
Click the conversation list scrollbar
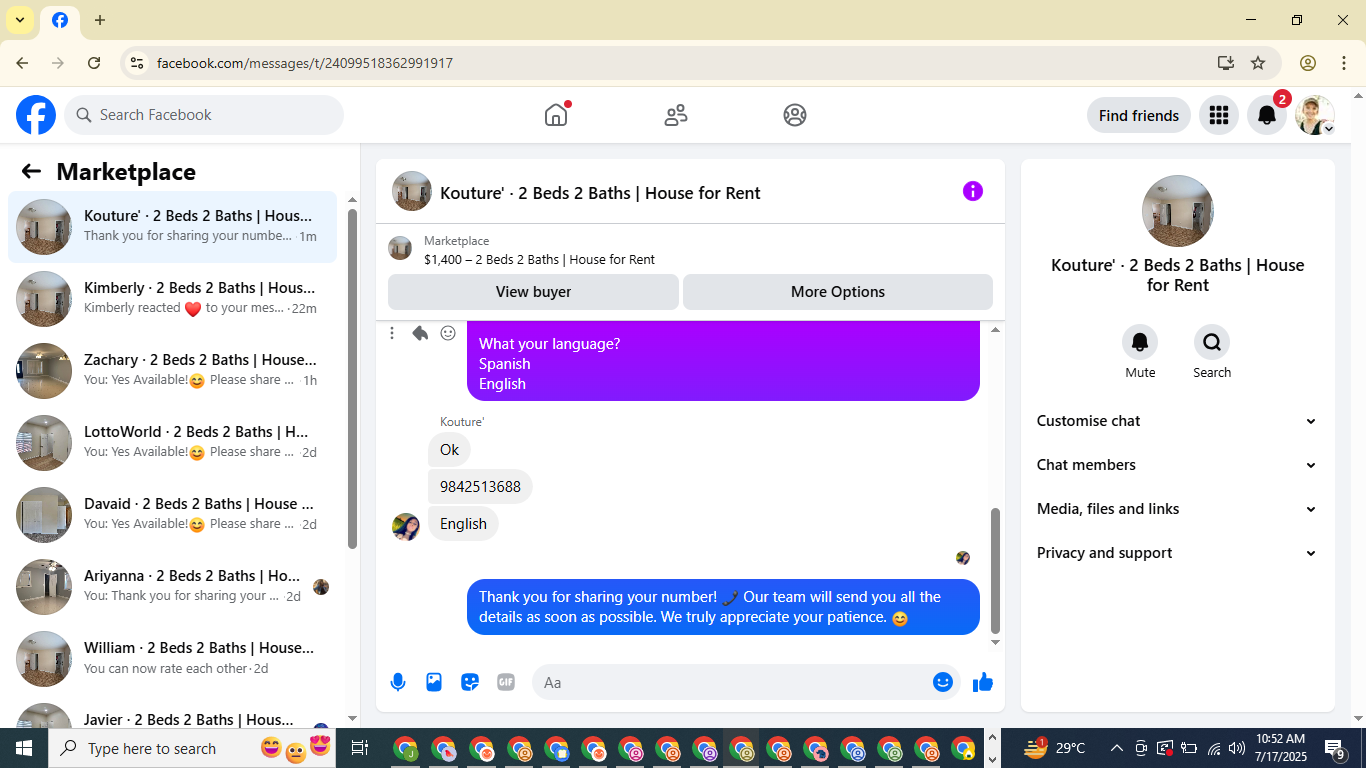click(x=352, y=378)
